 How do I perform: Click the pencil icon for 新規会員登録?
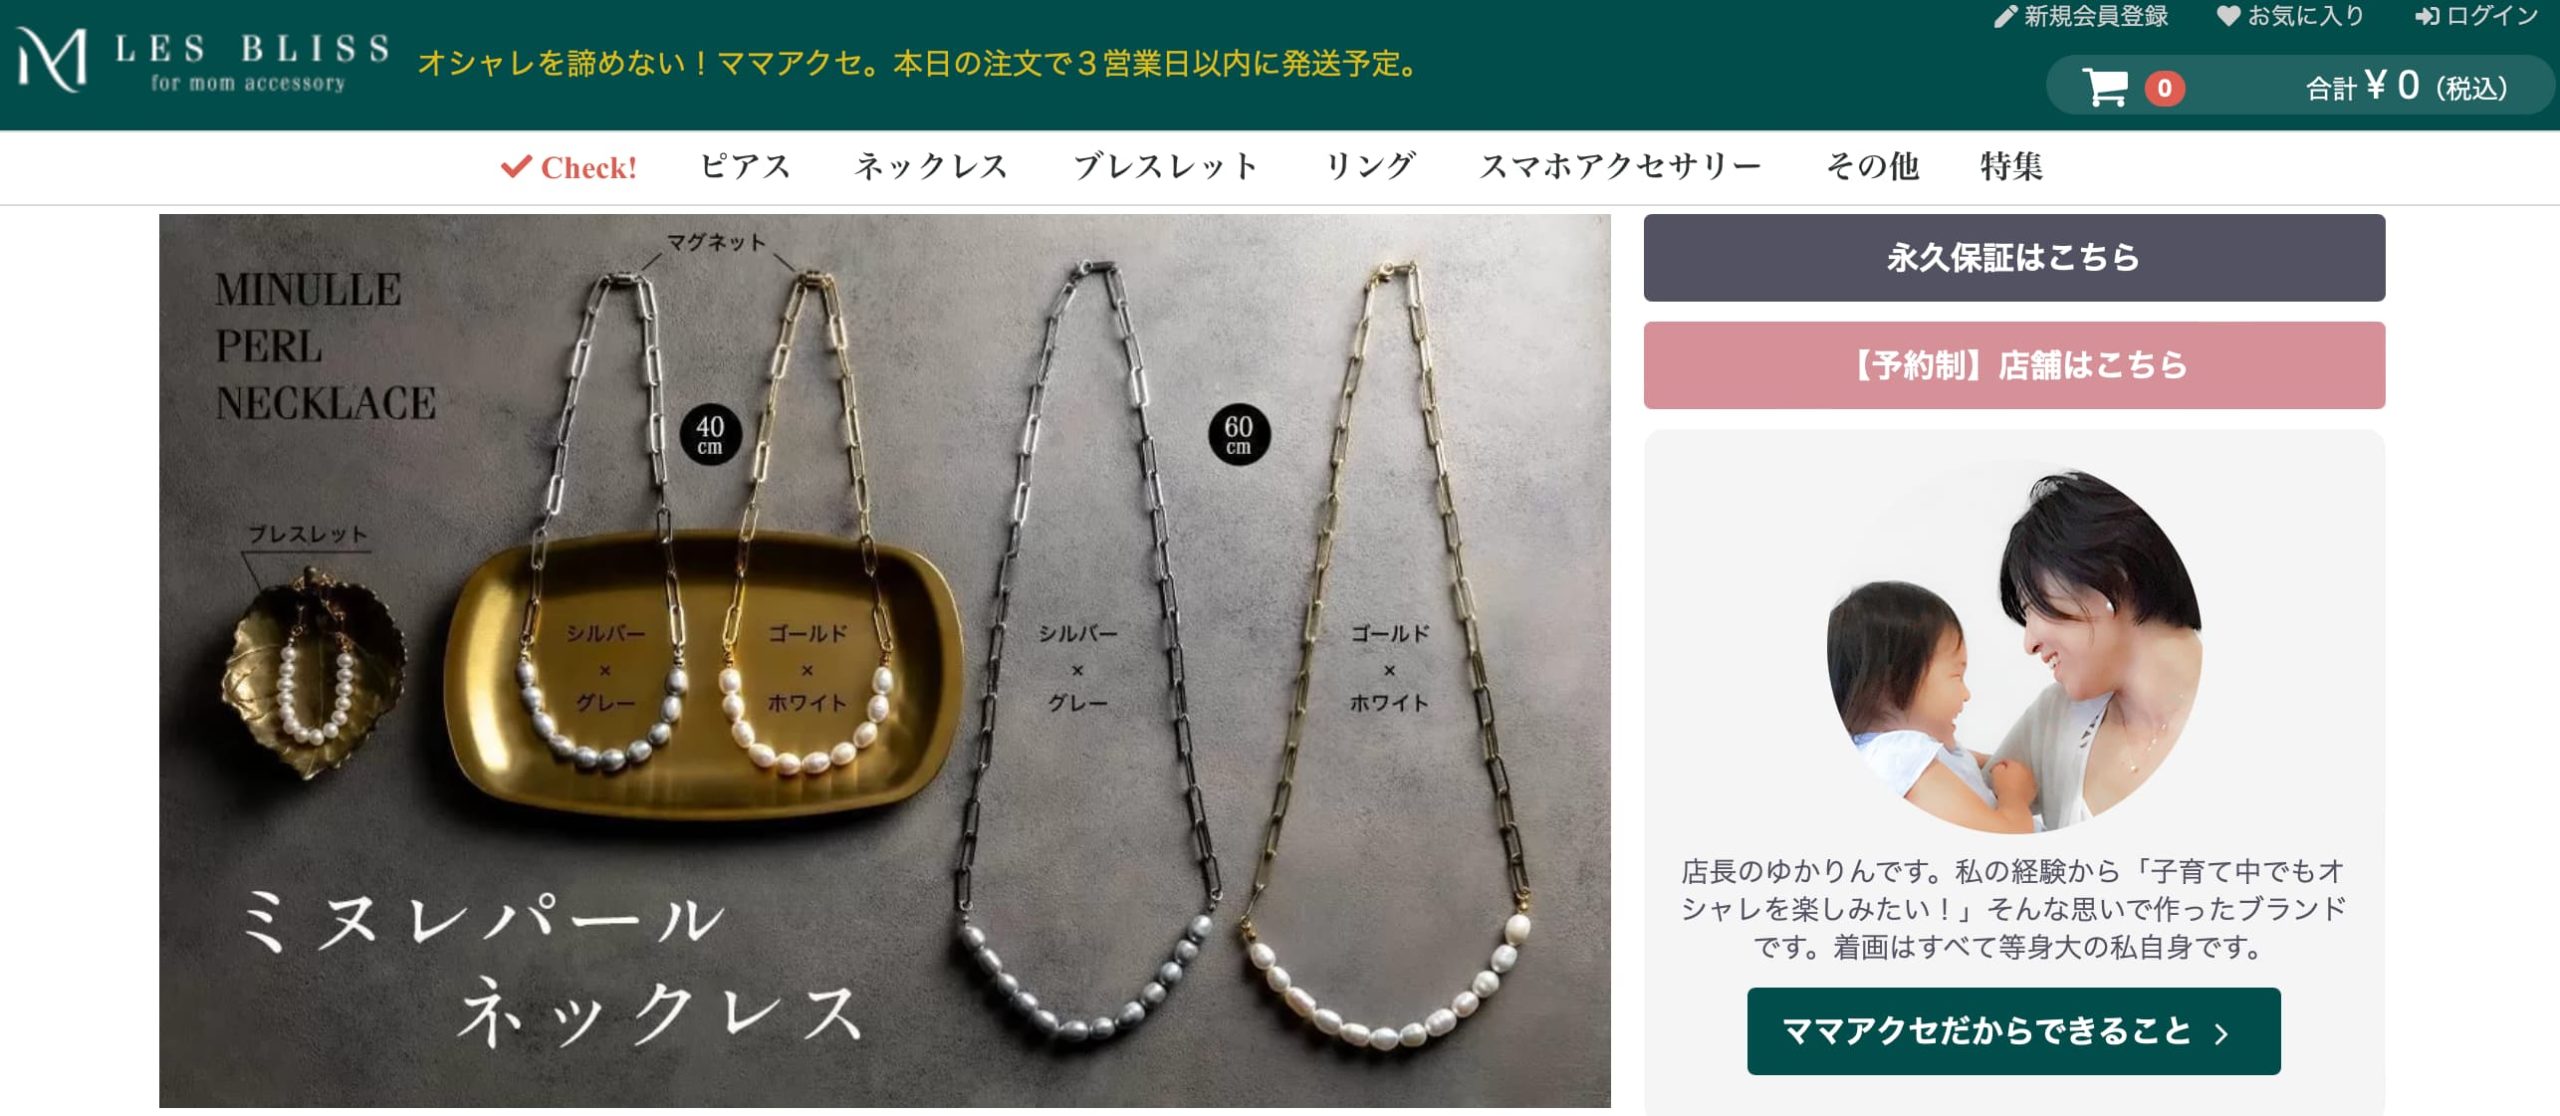point(2005,17)
